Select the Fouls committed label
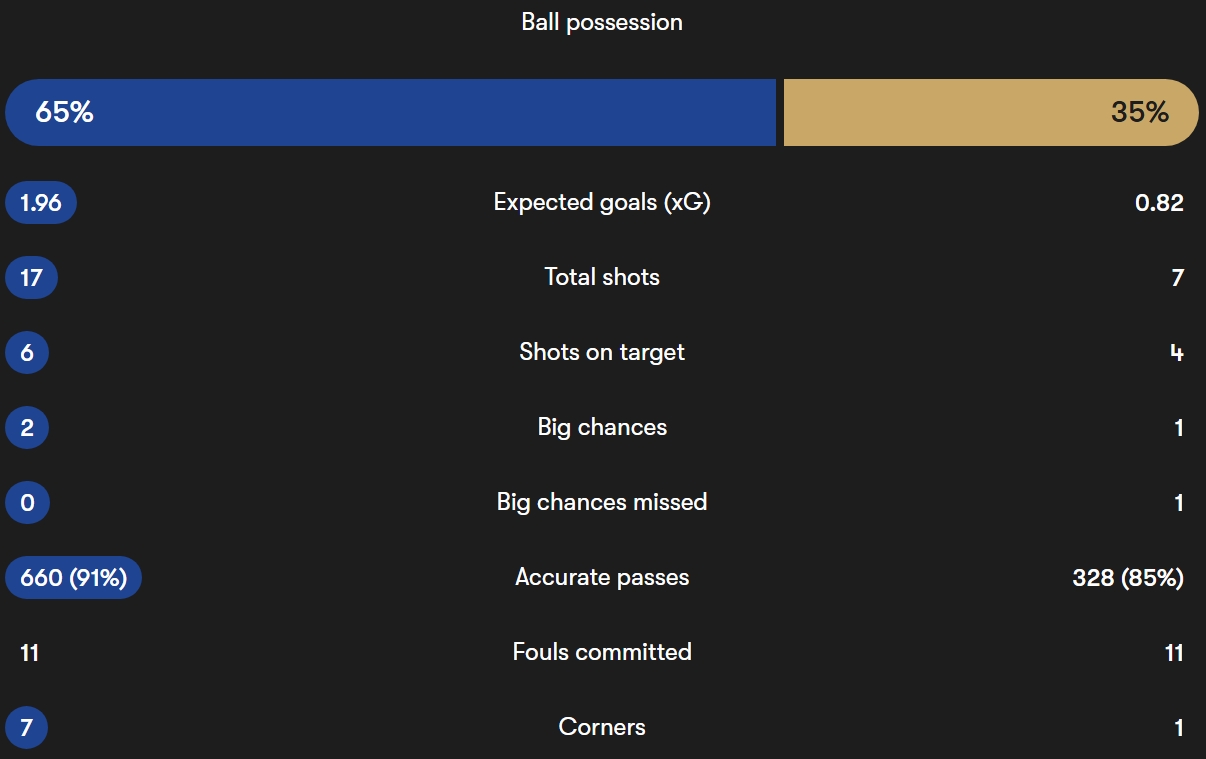The width and height of the screenshot is (1206, 759). pyautogui.click(x=602, y=652)
